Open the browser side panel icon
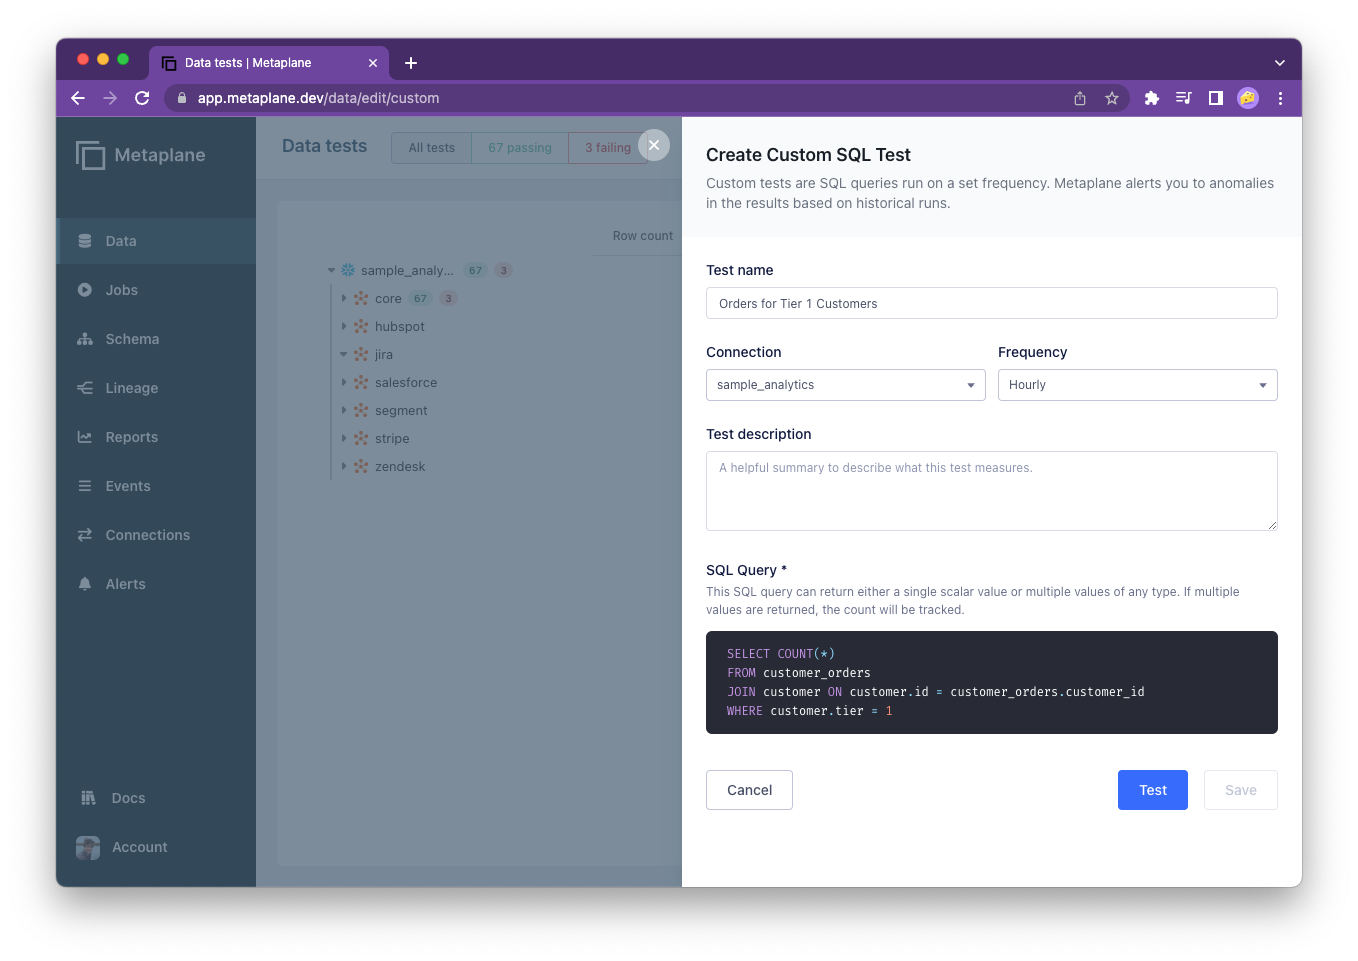The image size is (1358, 961). (x=1216, y=98)
